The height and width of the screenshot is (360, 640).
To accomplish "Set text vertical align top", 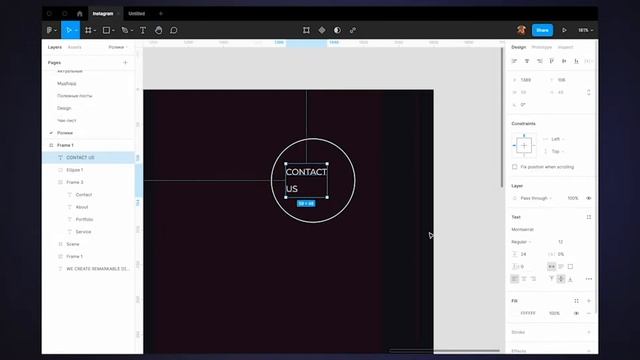I will click(x=551, y=279).
